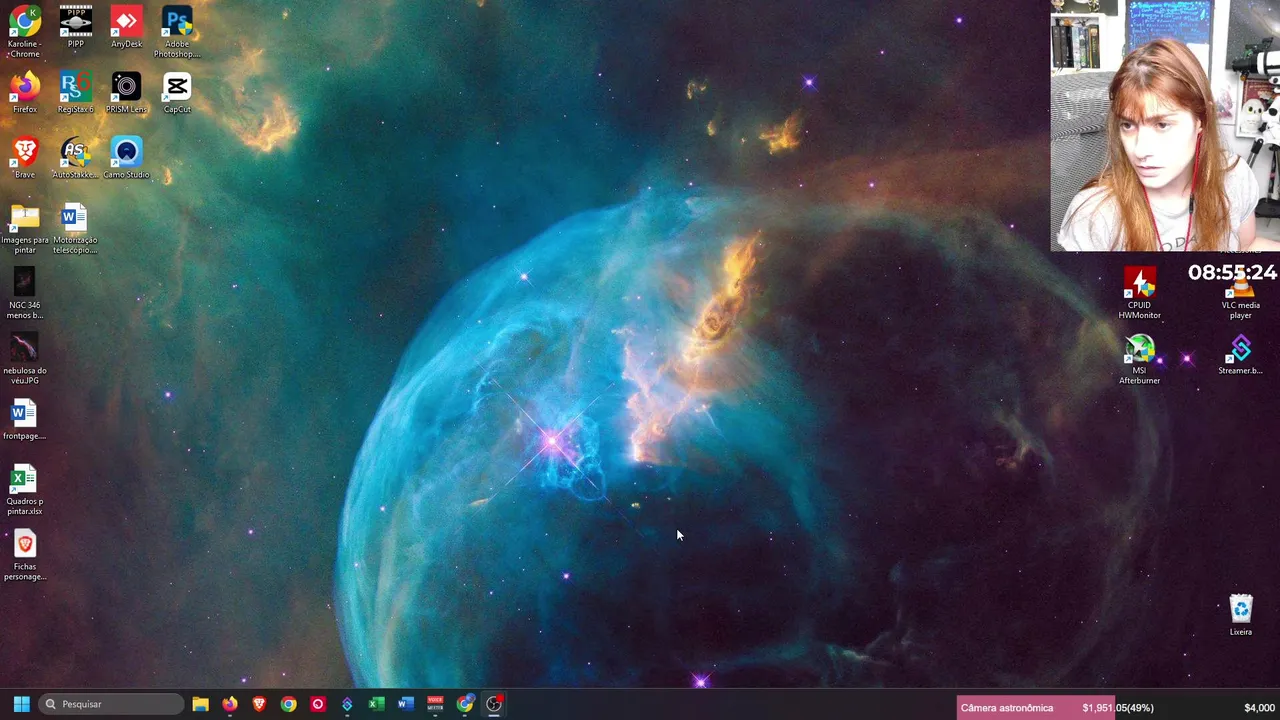
Task: Open Brave browser from the taskbar
Action: [259, 704]
